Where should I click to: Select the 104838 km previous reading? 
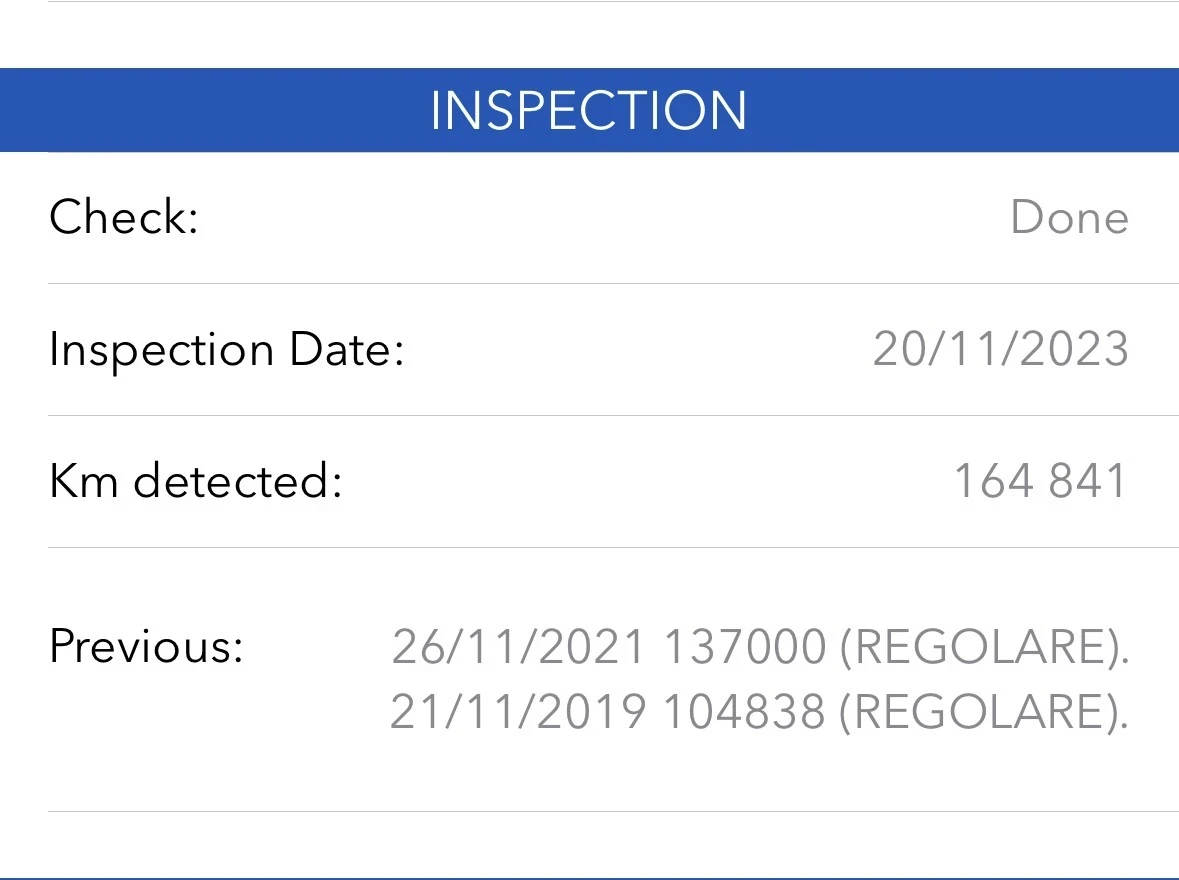point(745,712)
